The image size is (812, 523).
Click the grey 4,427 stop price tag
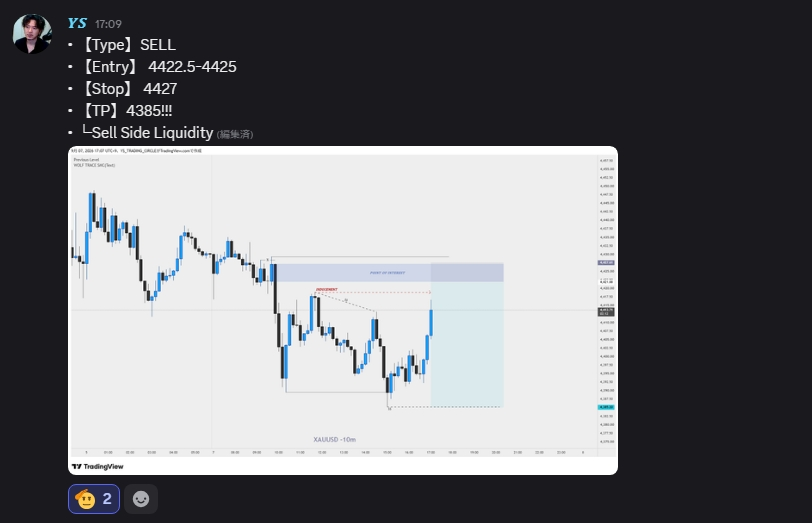pyautogui.click(x=606, y=263)
